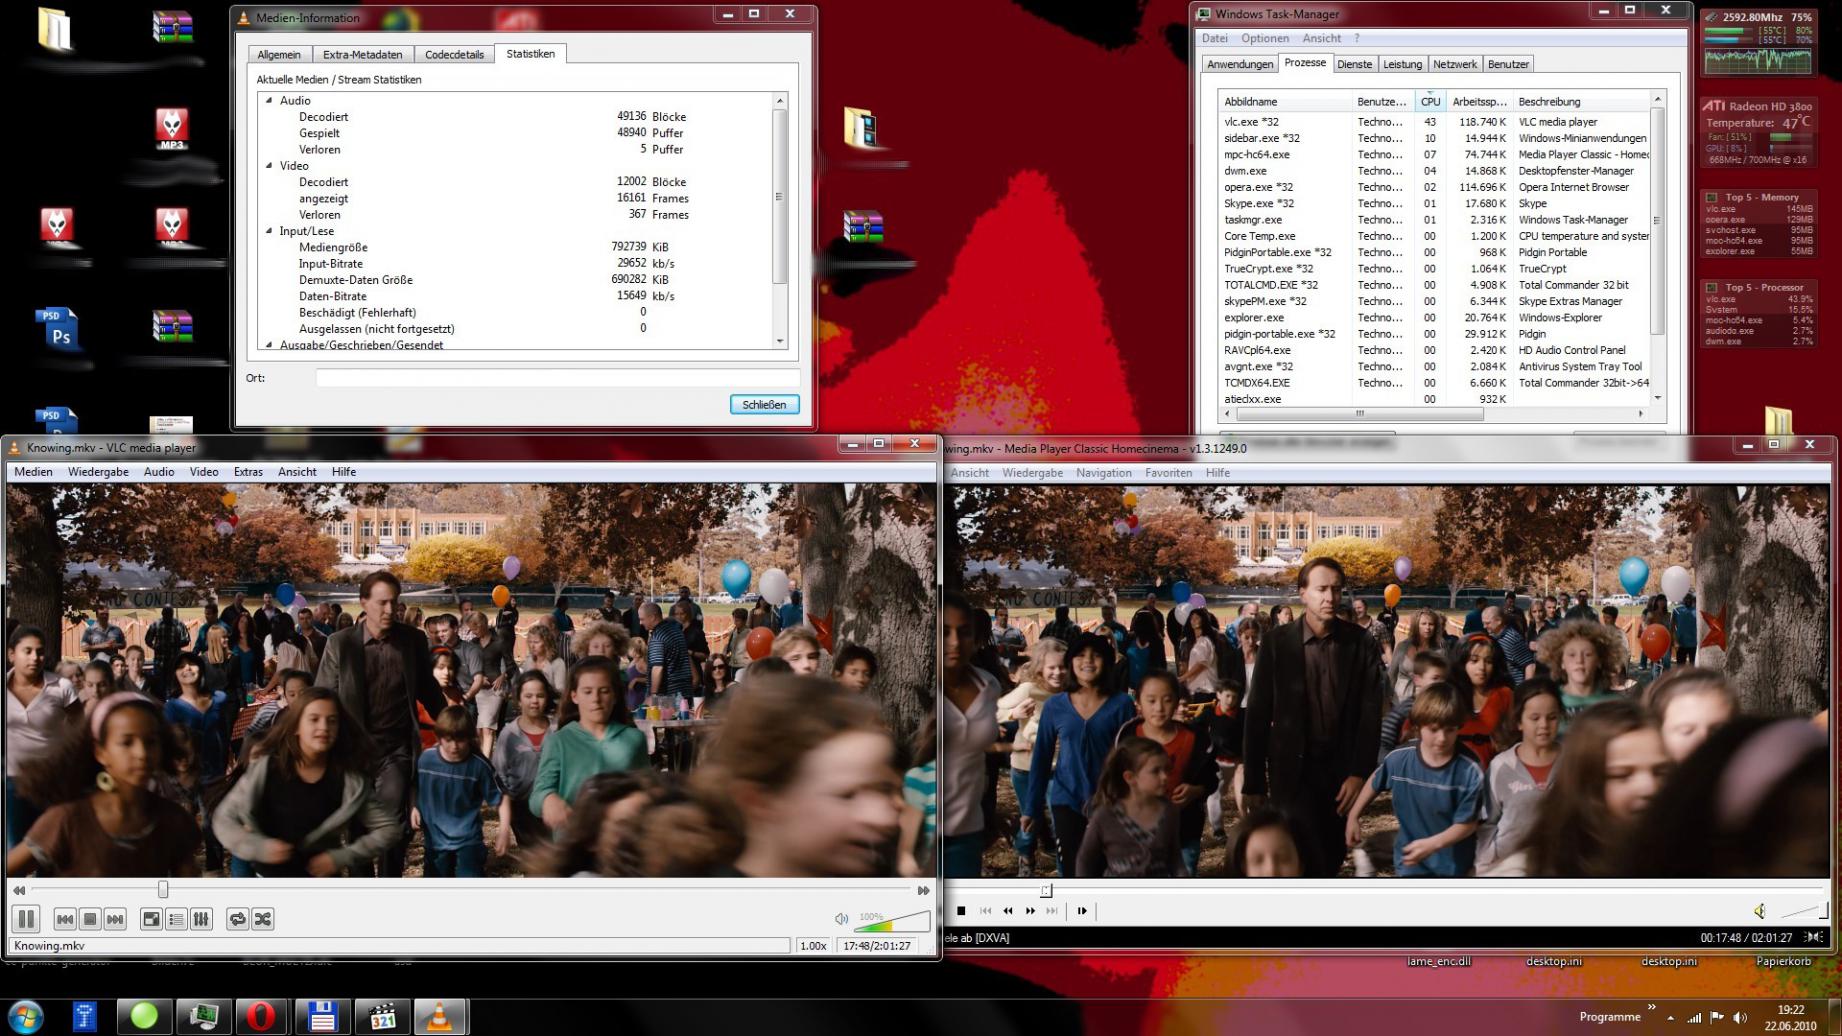
Task: Switch to Allgemein tab in Medien-Information
Action: click(279, 55)
